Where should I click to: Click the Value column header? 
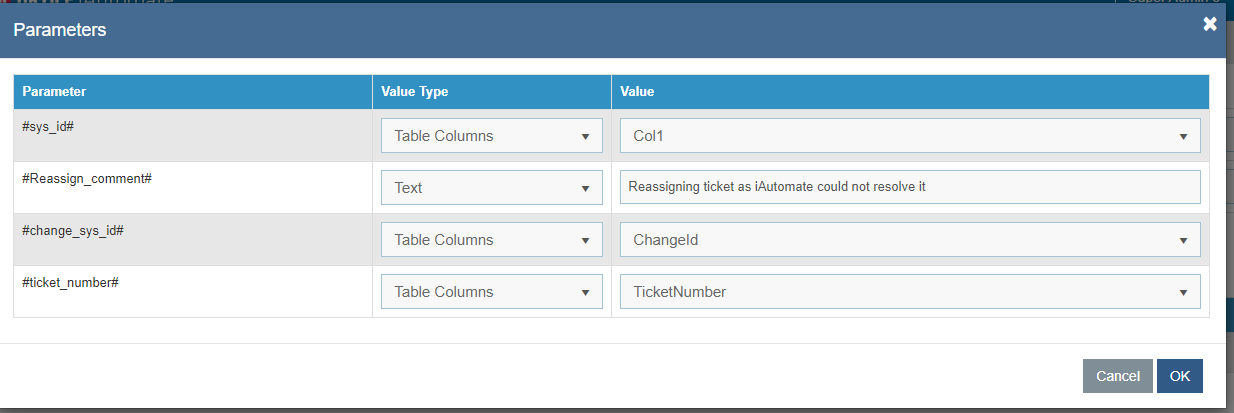[x=637, y=92]
